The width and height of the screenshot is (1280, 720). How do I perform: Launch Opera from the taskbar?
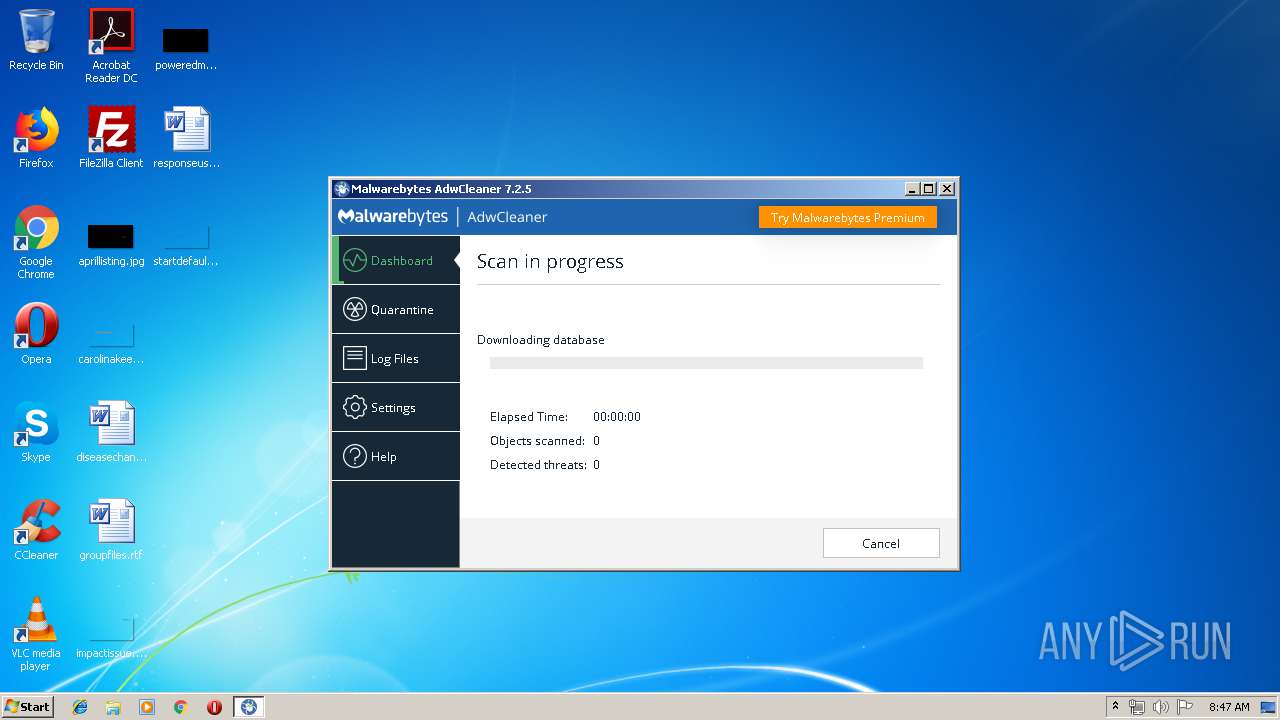[214, 707]
